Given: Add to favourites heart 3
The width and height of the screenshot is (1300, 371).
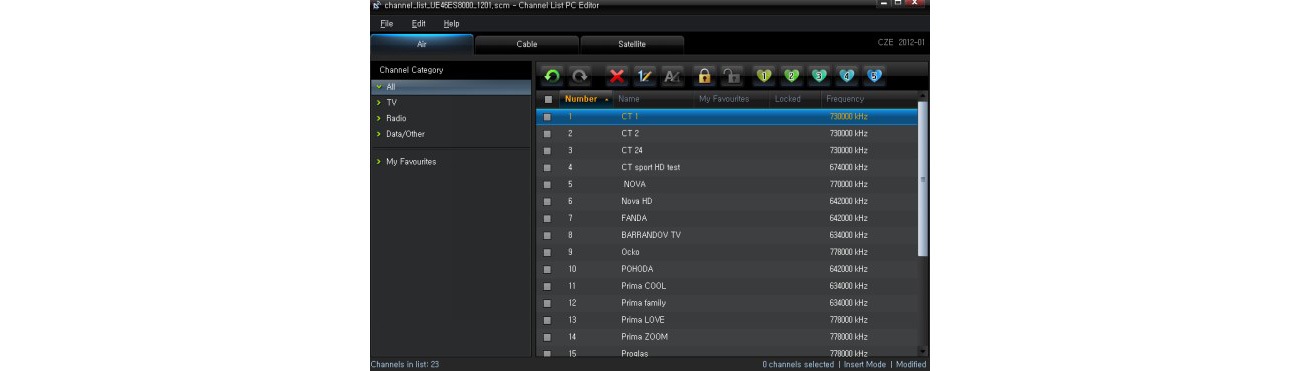Looking at the screenshot, I should tap(819, 76).
